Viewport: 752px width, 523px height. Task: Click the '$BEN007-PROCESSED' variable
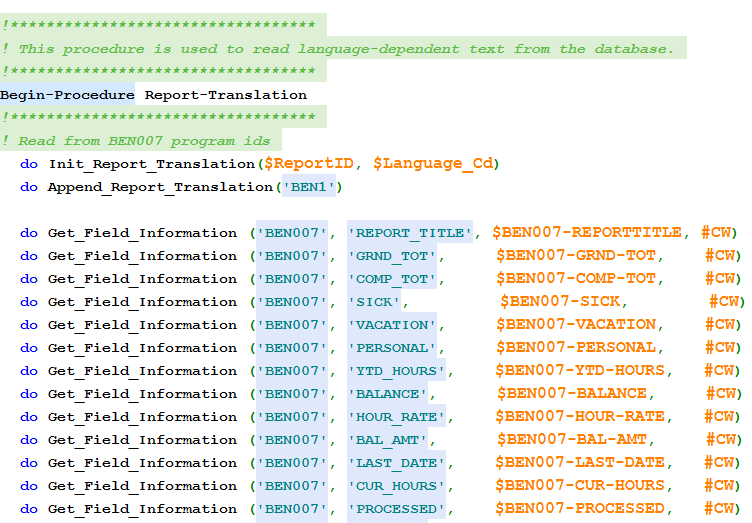pos(580,509)
